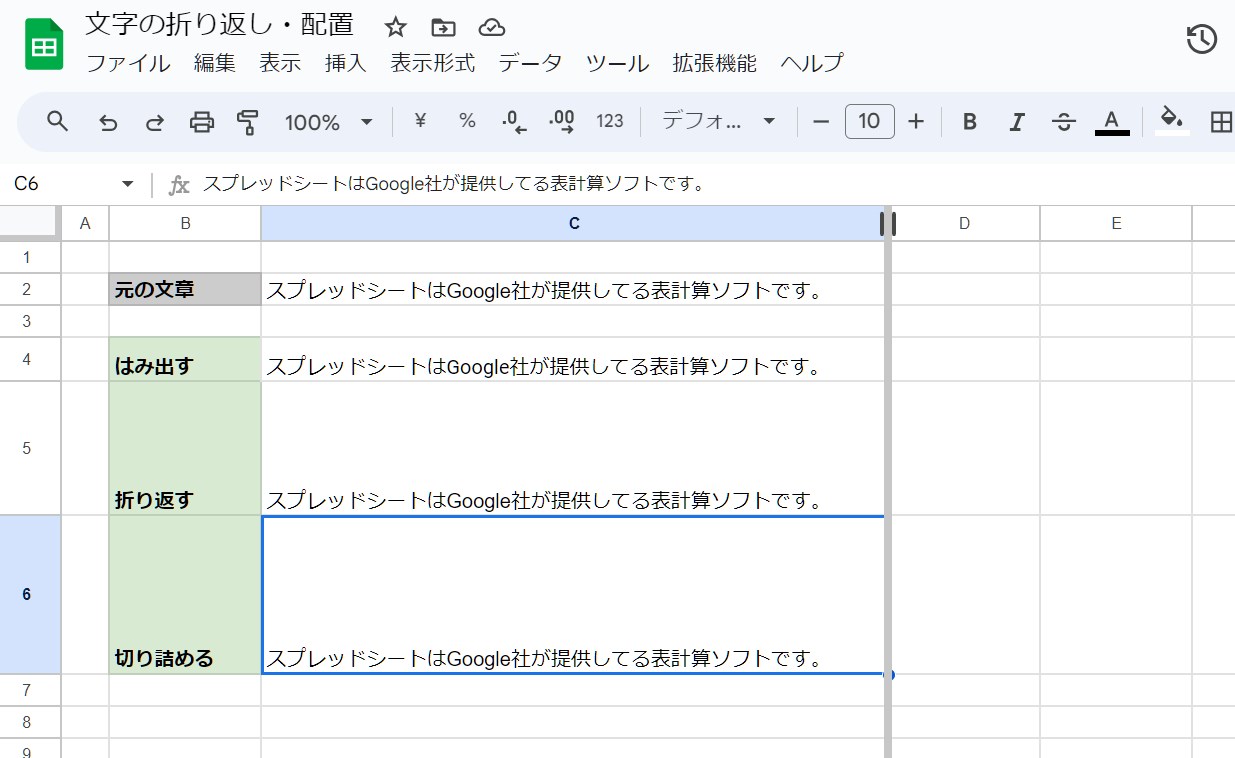This screenshot has height=758, width=1235.
Task: Redo the last action
Action: pos(155,121)
